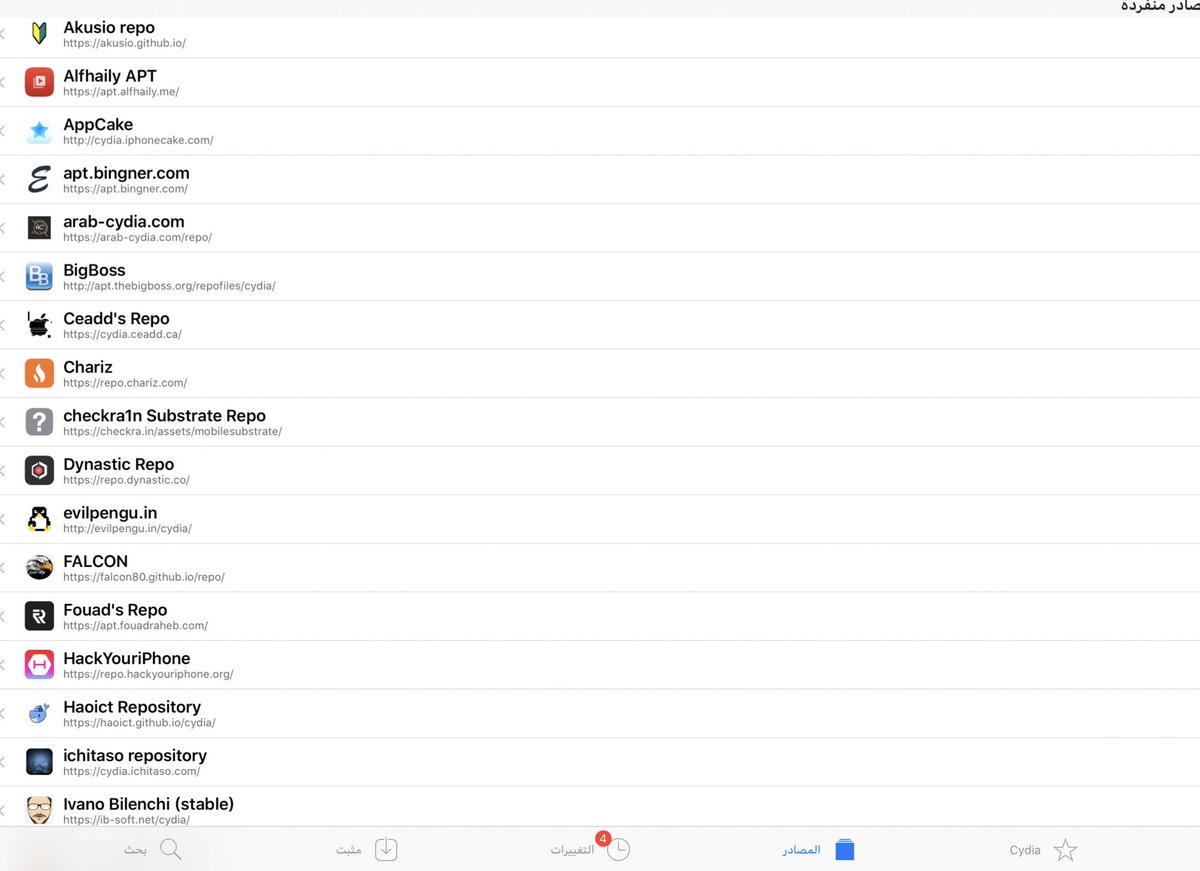Click URL http://apt.thebigboss.org/repofiles/cydia/

pos(169,286)
